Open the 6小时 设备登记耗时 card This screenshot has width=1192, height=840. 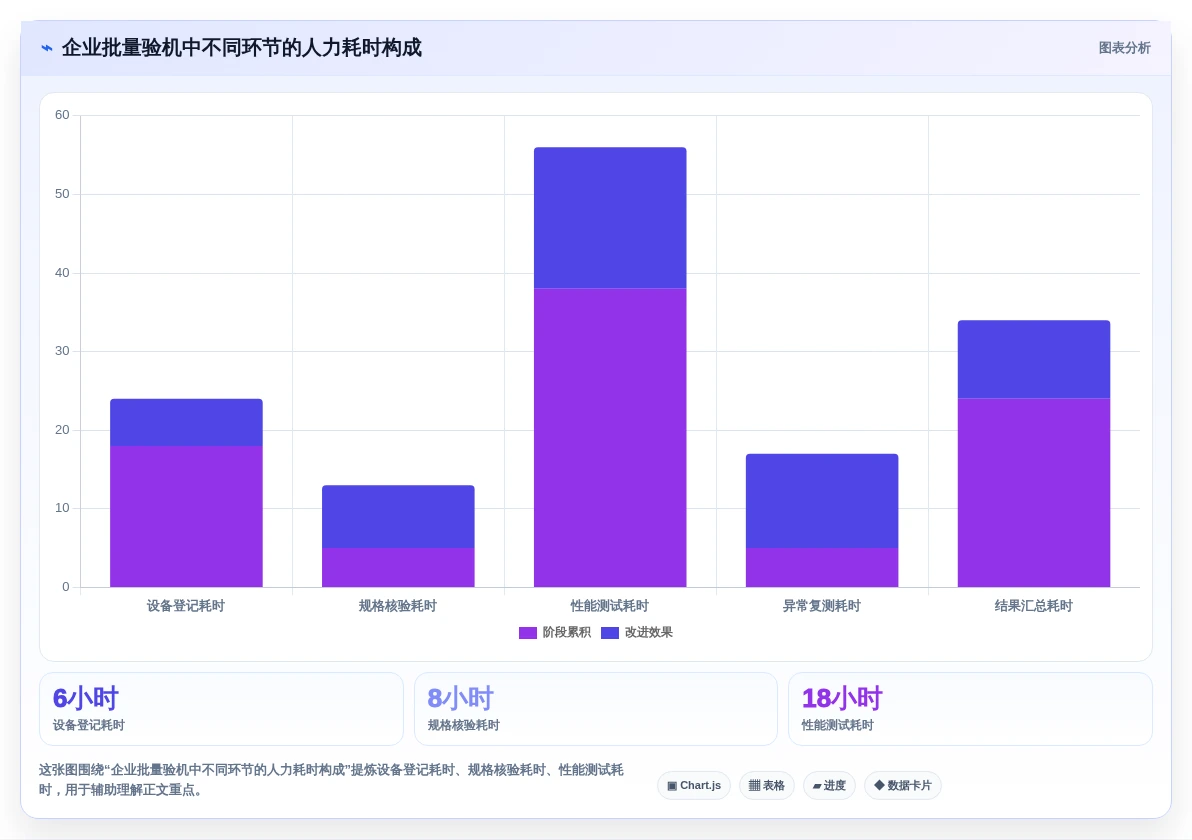[x=221, y=708]
